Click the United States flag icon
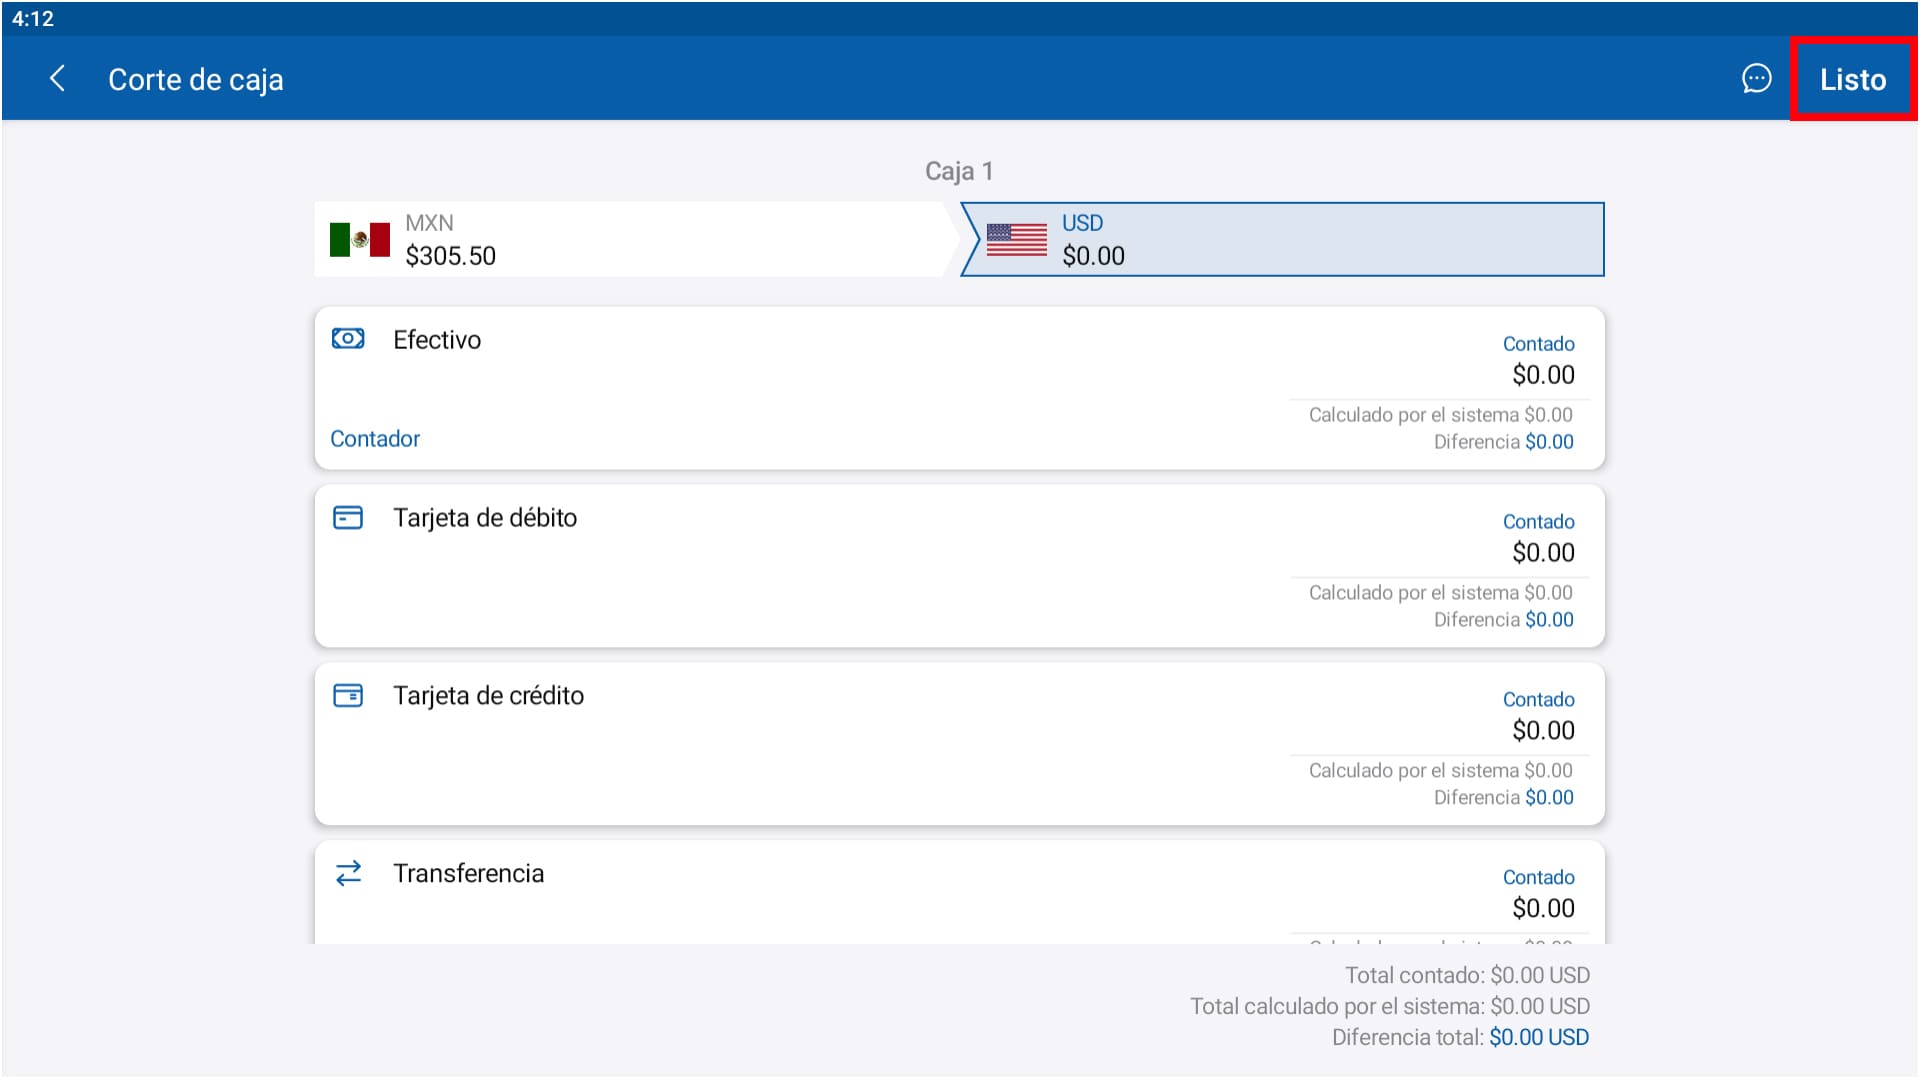Viewport: 1920px width, 1079px height. 1016,240
